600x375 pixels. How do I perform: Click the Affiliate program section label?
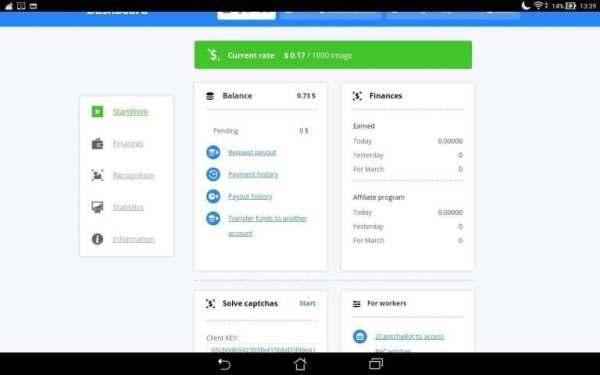379,197
